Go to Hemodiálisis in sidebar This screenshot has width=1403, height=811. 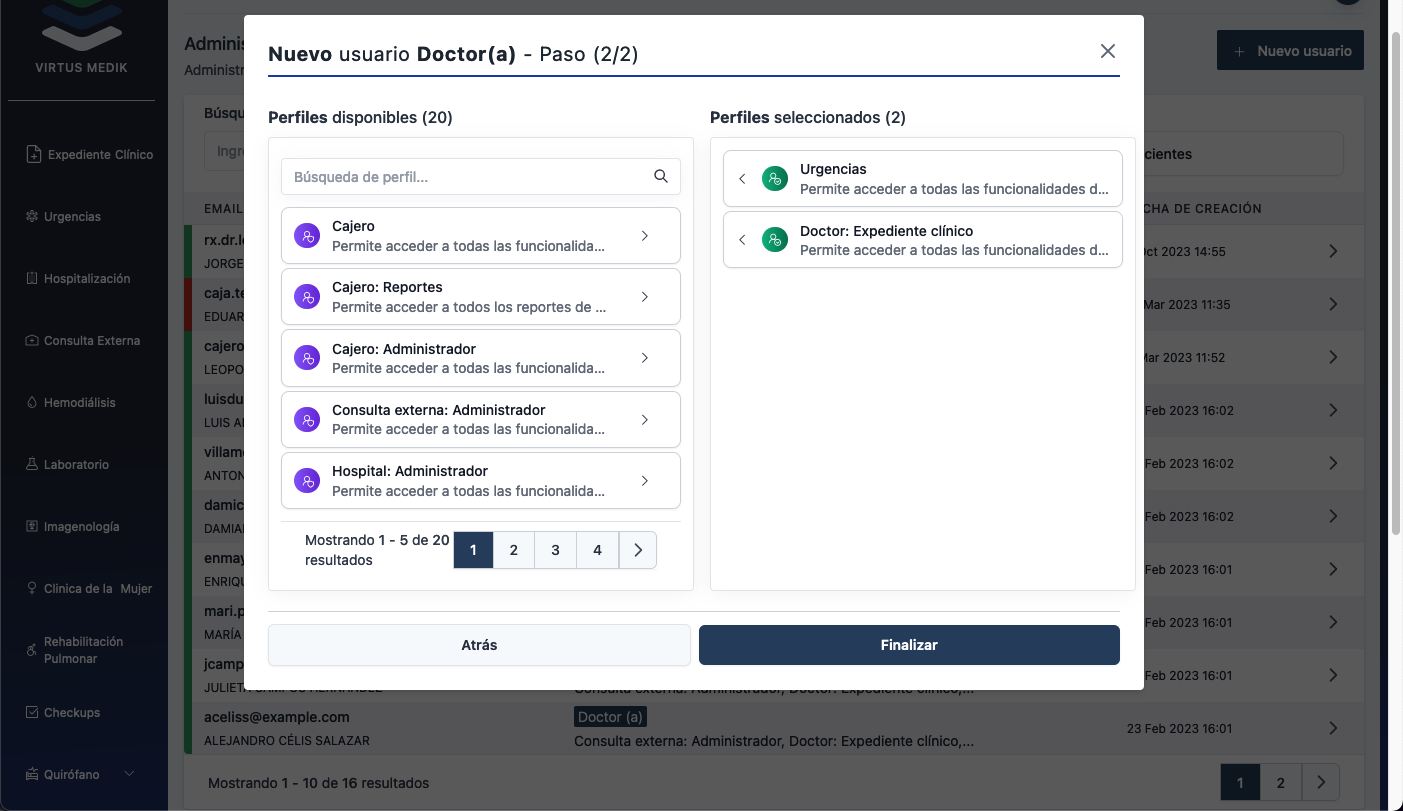[x=78, y=403]
